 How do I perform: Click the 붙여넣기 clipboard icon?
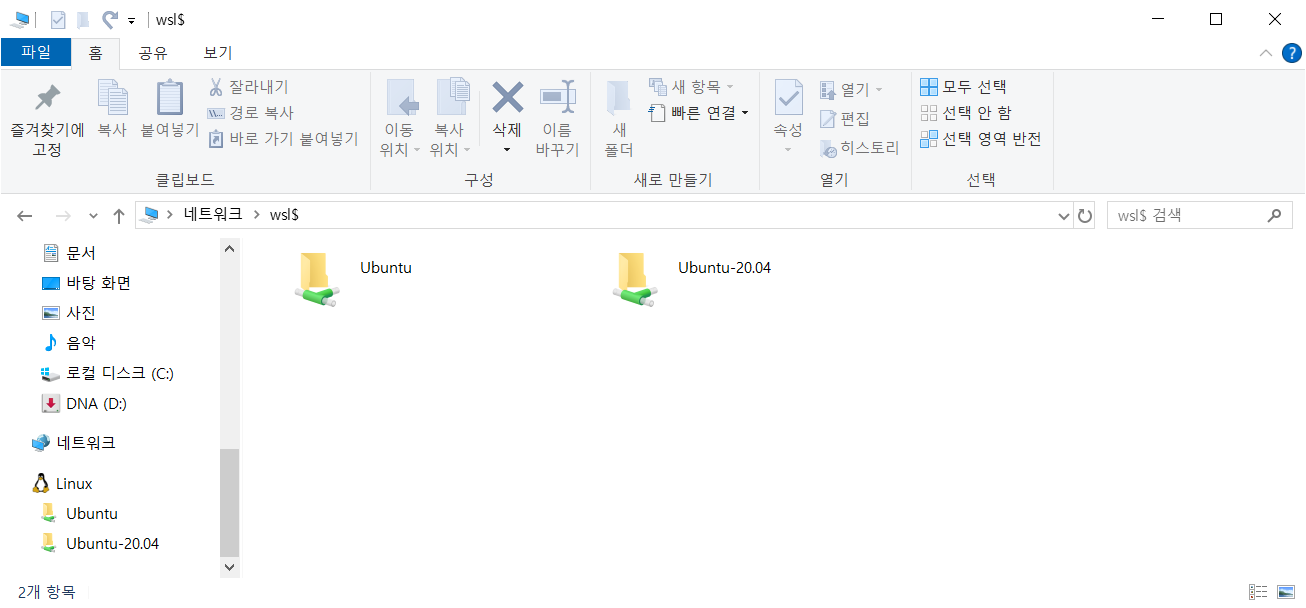point(170,98)
